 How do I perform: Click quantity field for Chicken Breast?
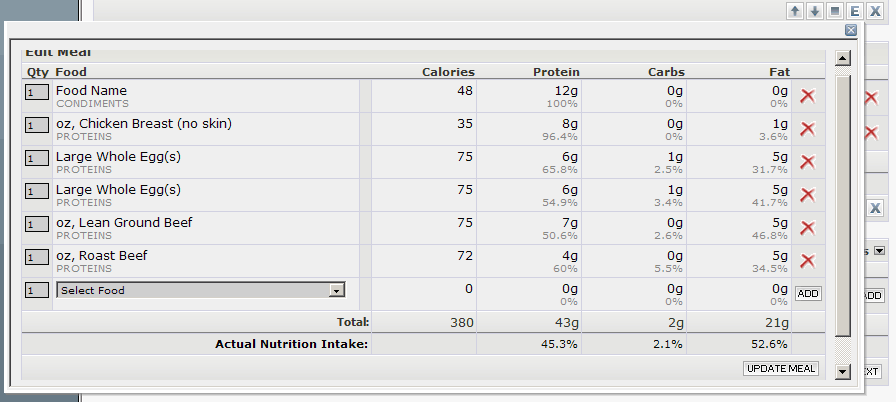(37, 125)
